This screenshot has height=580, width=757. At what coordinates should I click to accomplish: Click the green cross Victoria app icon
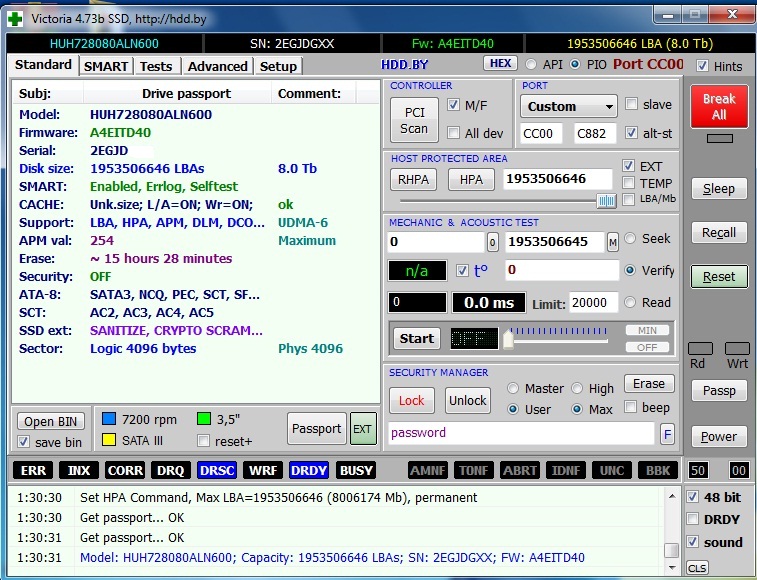click(x=15, y=19)
